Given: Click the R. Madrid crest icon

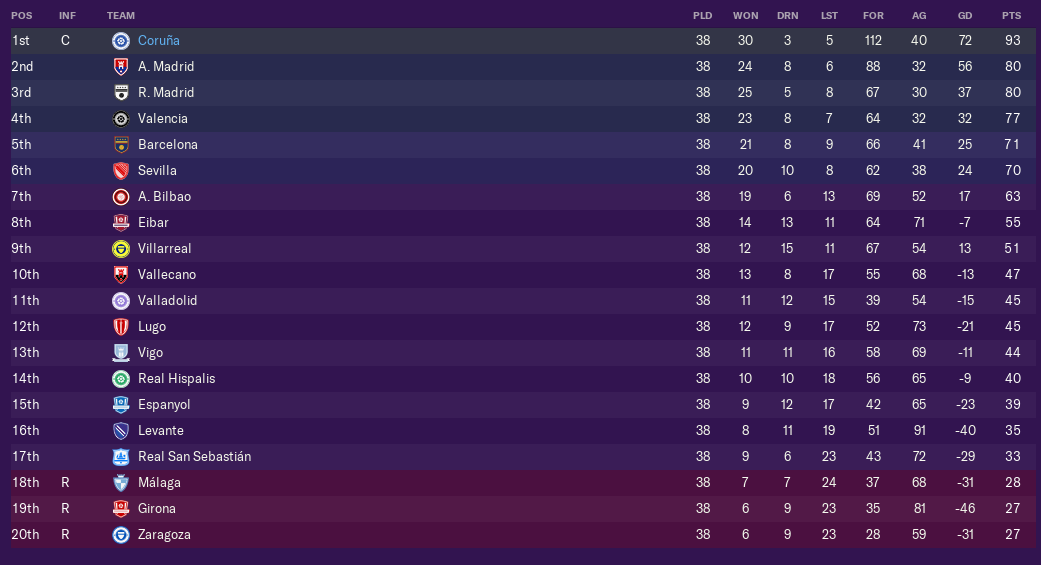Looking at the screenshot, I should 121,93.
